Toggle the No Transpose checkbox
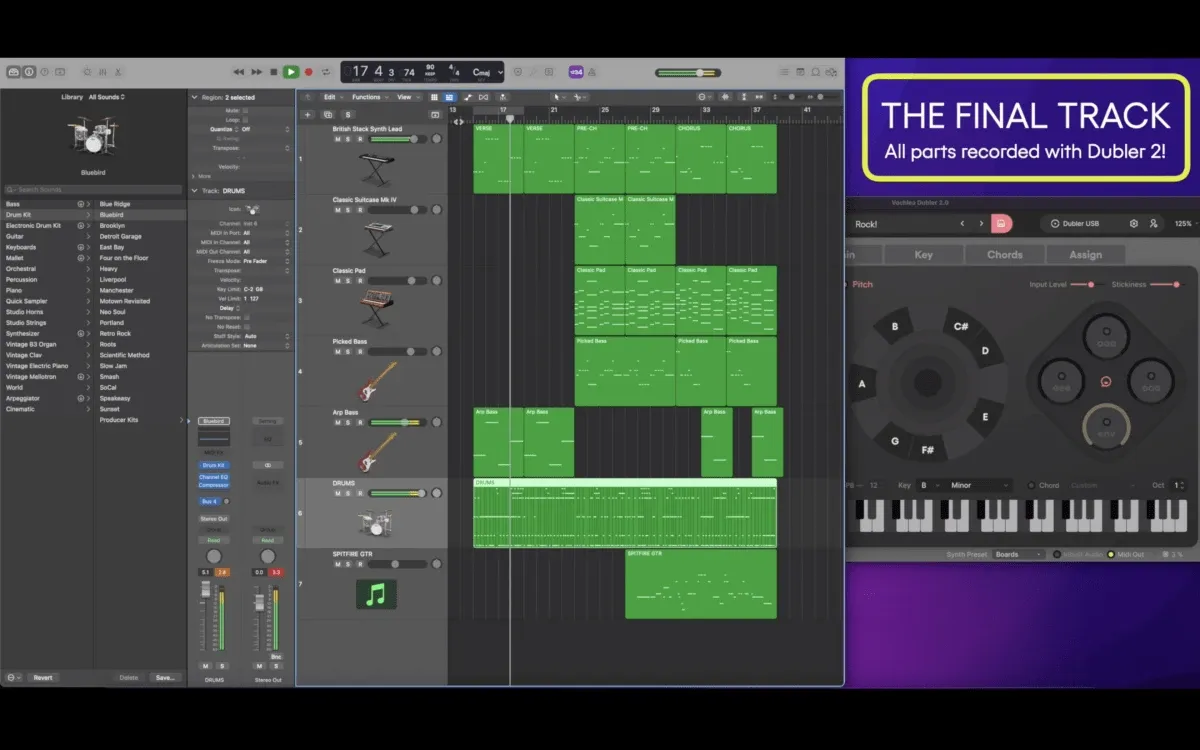This screenshot has height=750, width=1200. [246, 317]
